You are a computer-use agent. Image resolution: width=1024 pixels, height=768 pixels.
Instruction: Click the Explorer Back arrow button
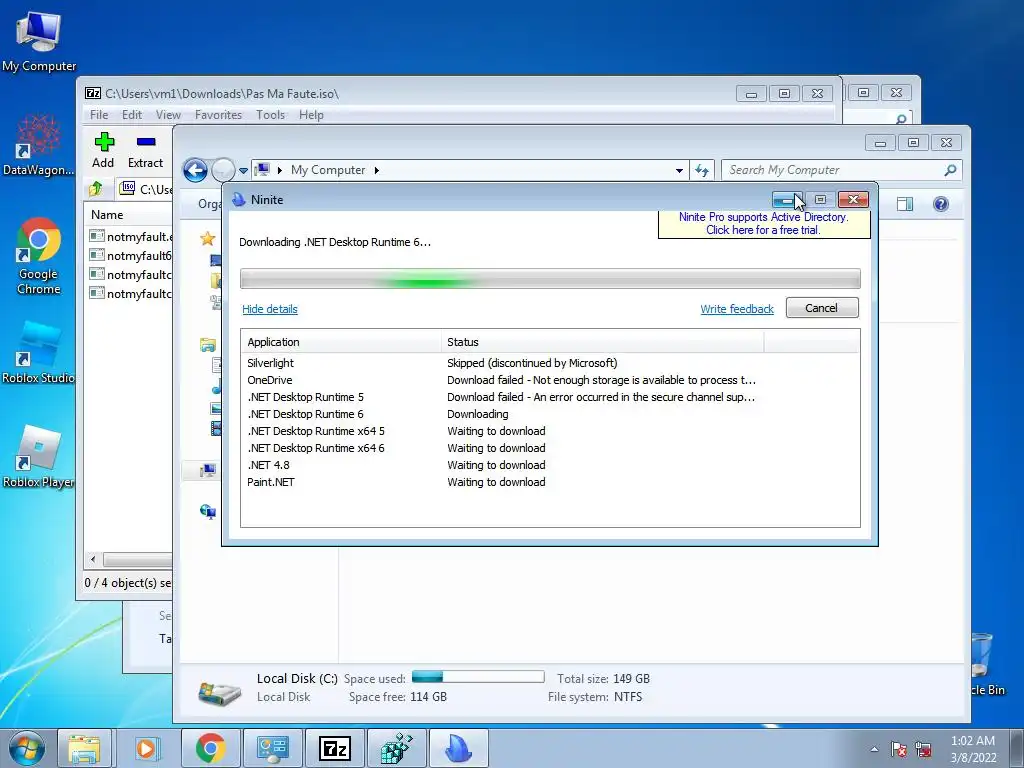[195, 170]
